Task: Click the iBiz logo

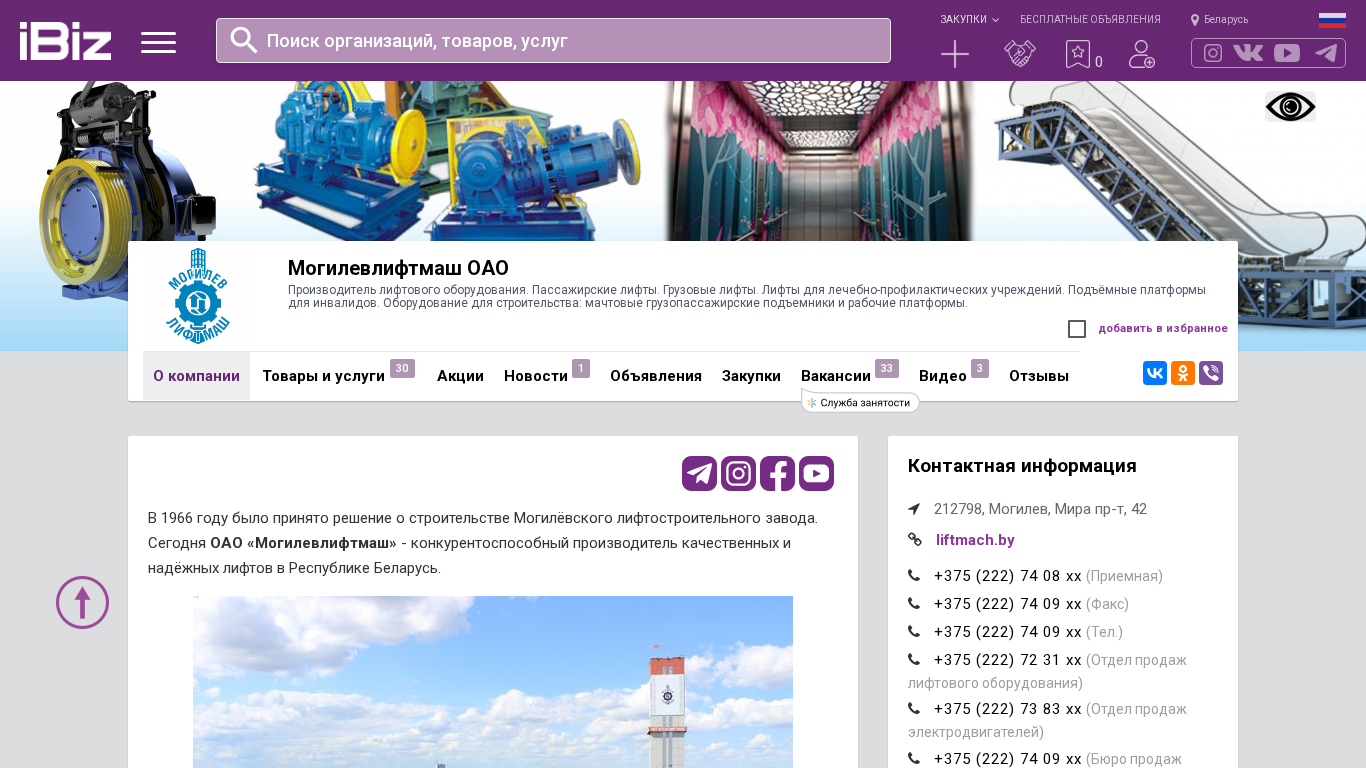Action: (x=65, y=41)
